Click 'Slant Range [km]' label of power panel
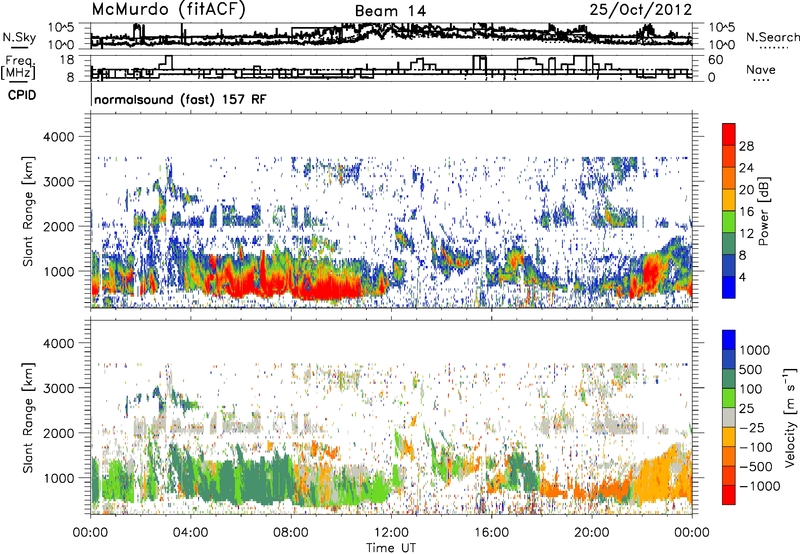 click(x=28, y=211)
